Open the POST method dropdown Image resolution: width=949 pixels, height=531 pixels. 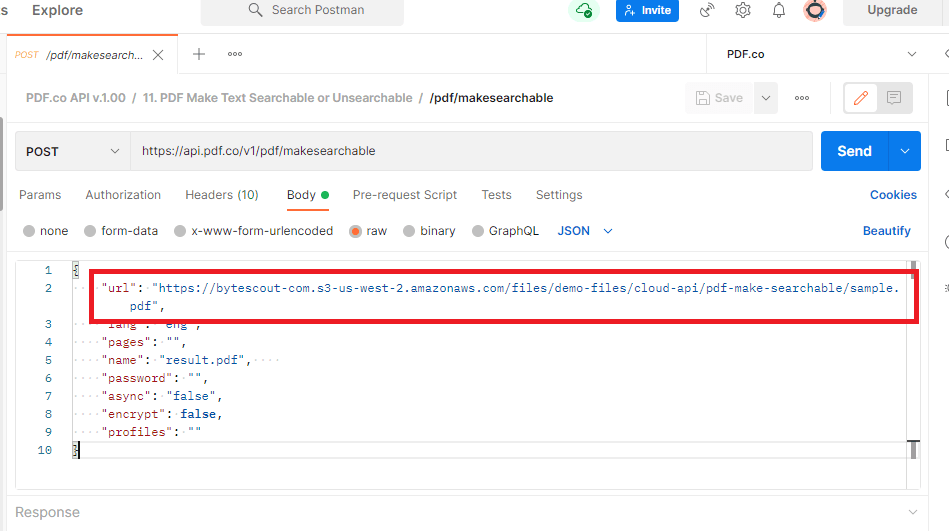[x=72, y=152]
